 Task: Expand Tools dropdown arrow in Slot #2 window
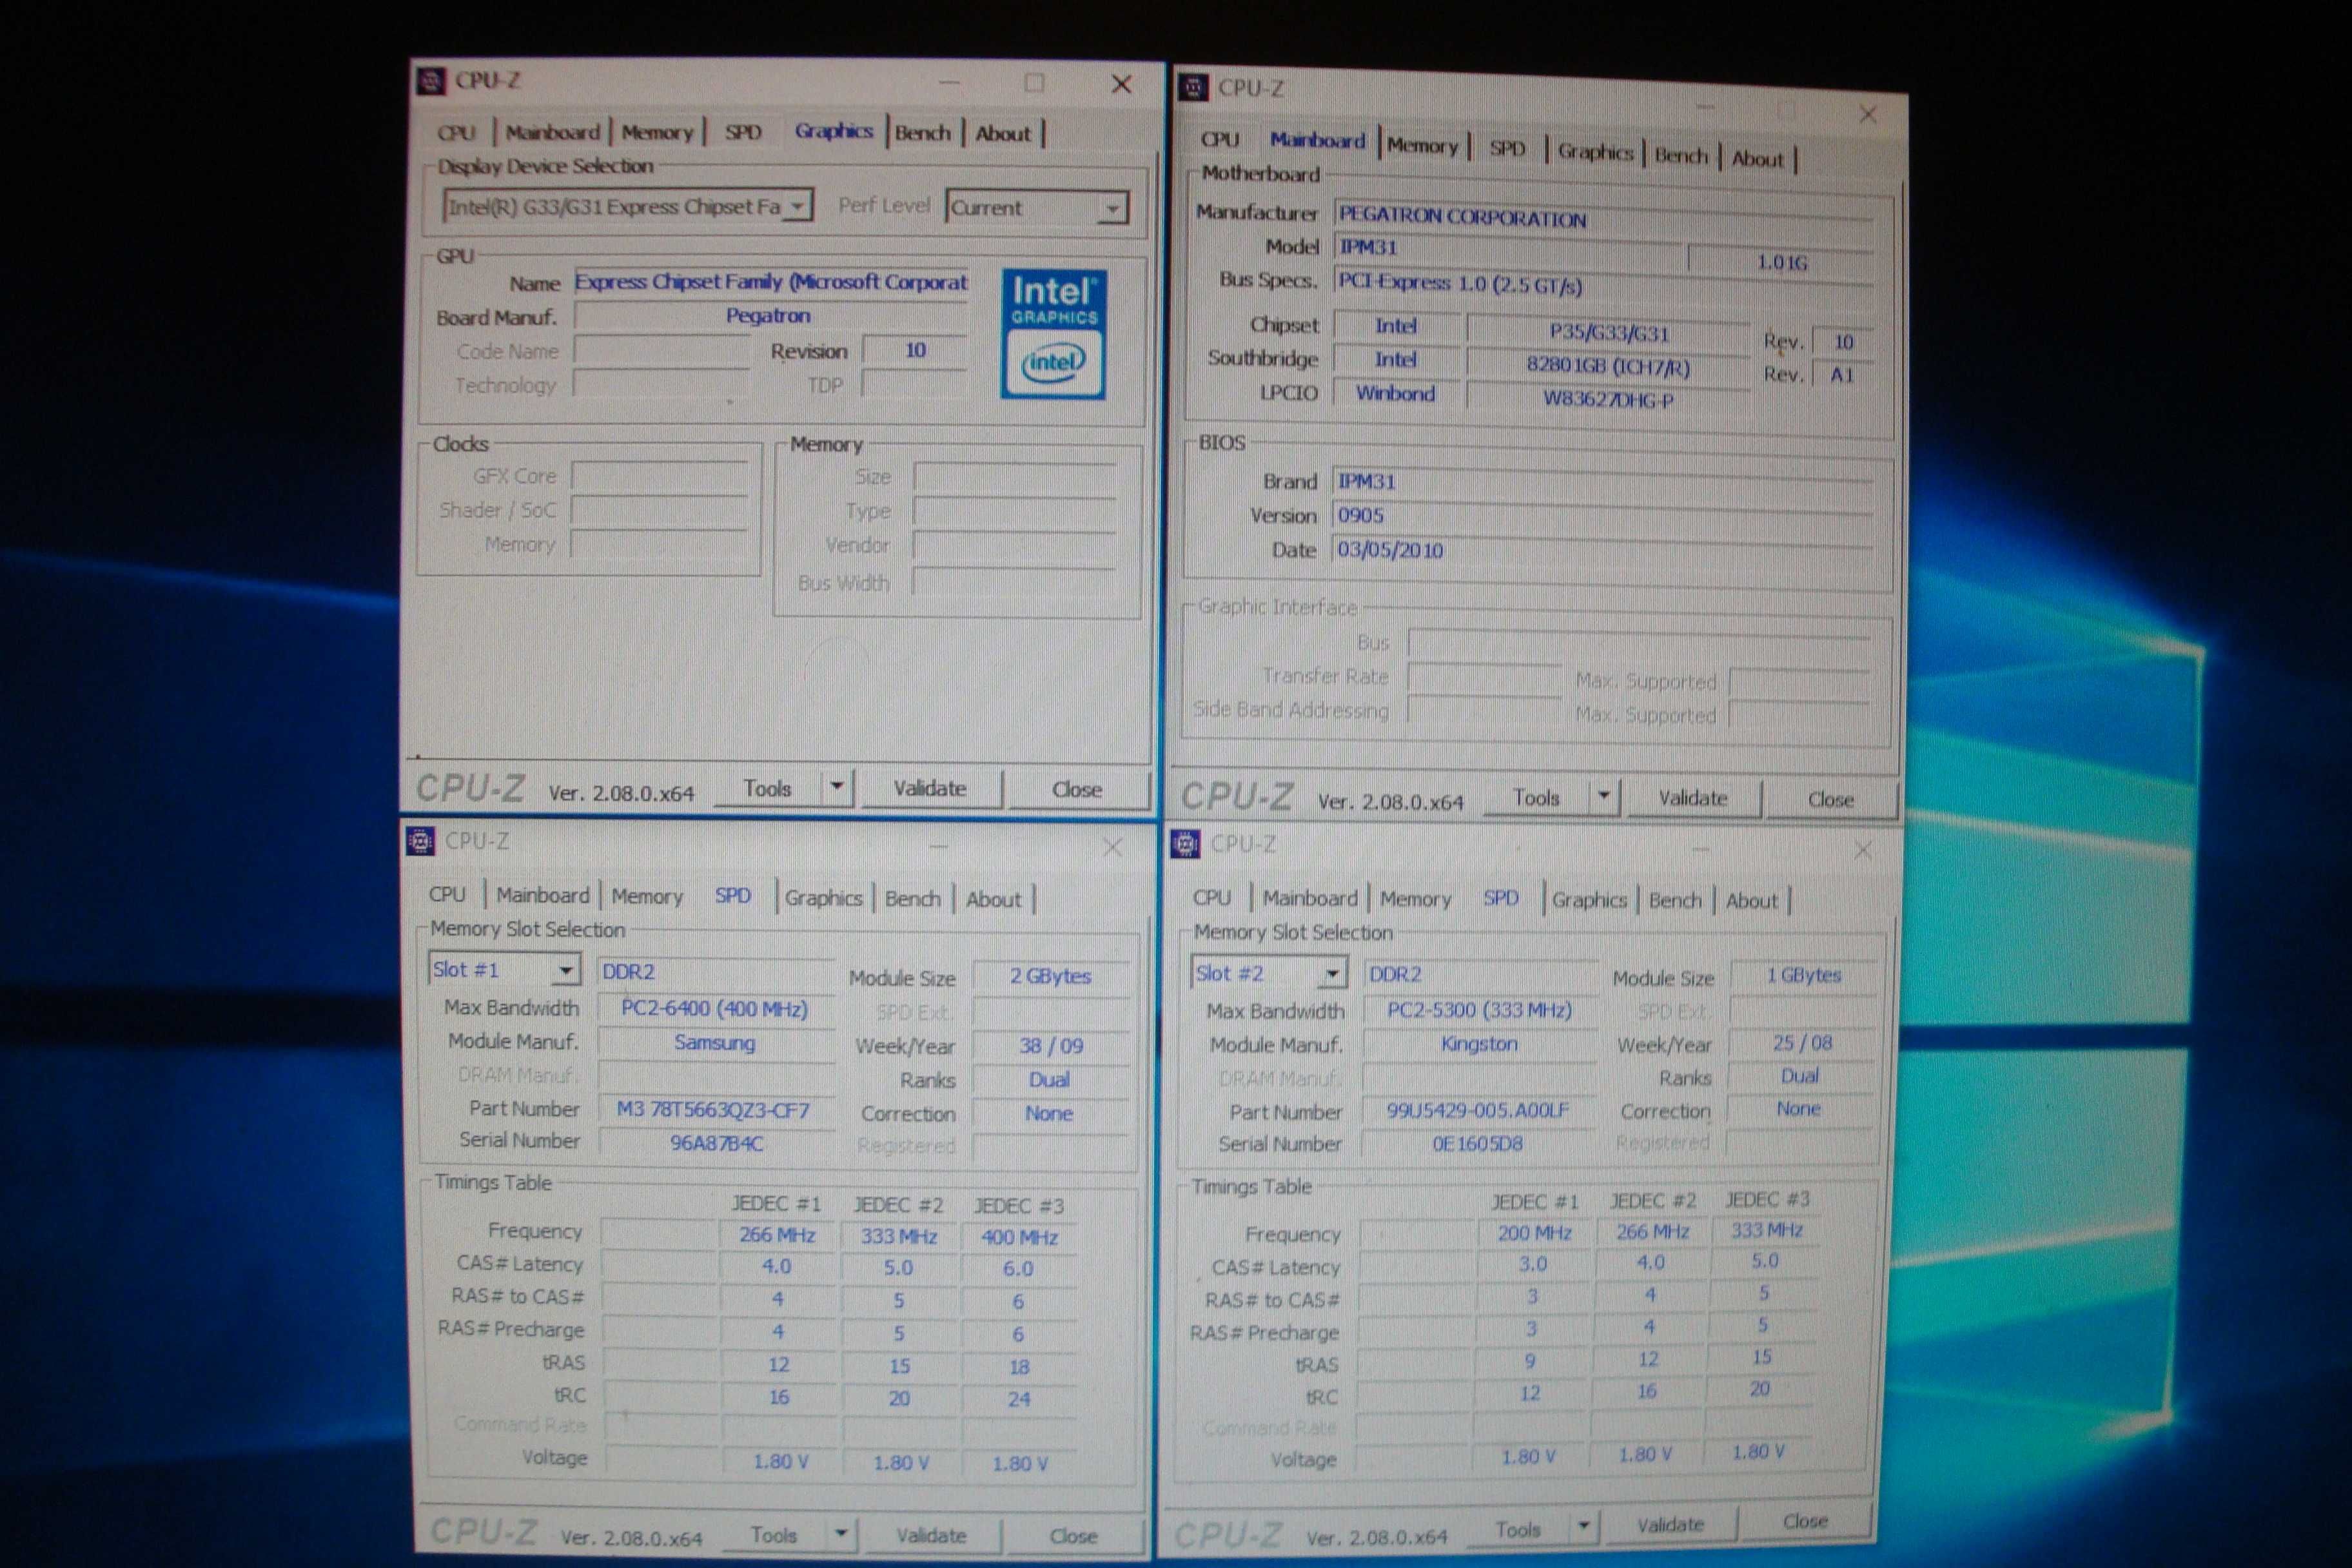coord(1583,1526)
